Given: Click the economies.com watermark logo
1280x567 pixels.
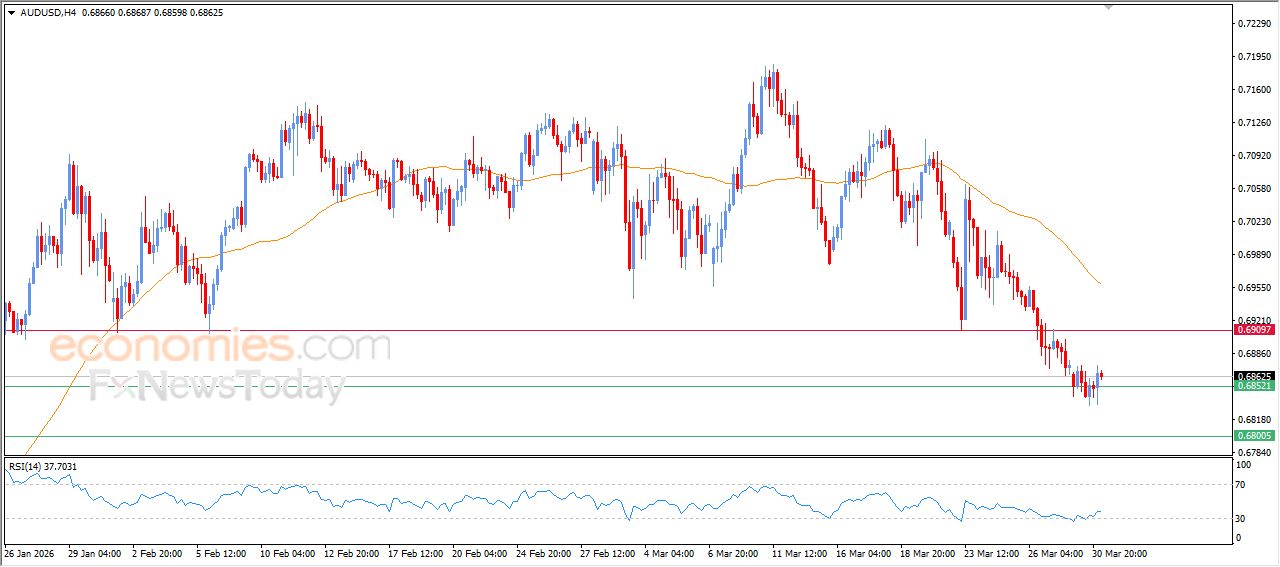Looking at the screenshot, I should point(220,347).
